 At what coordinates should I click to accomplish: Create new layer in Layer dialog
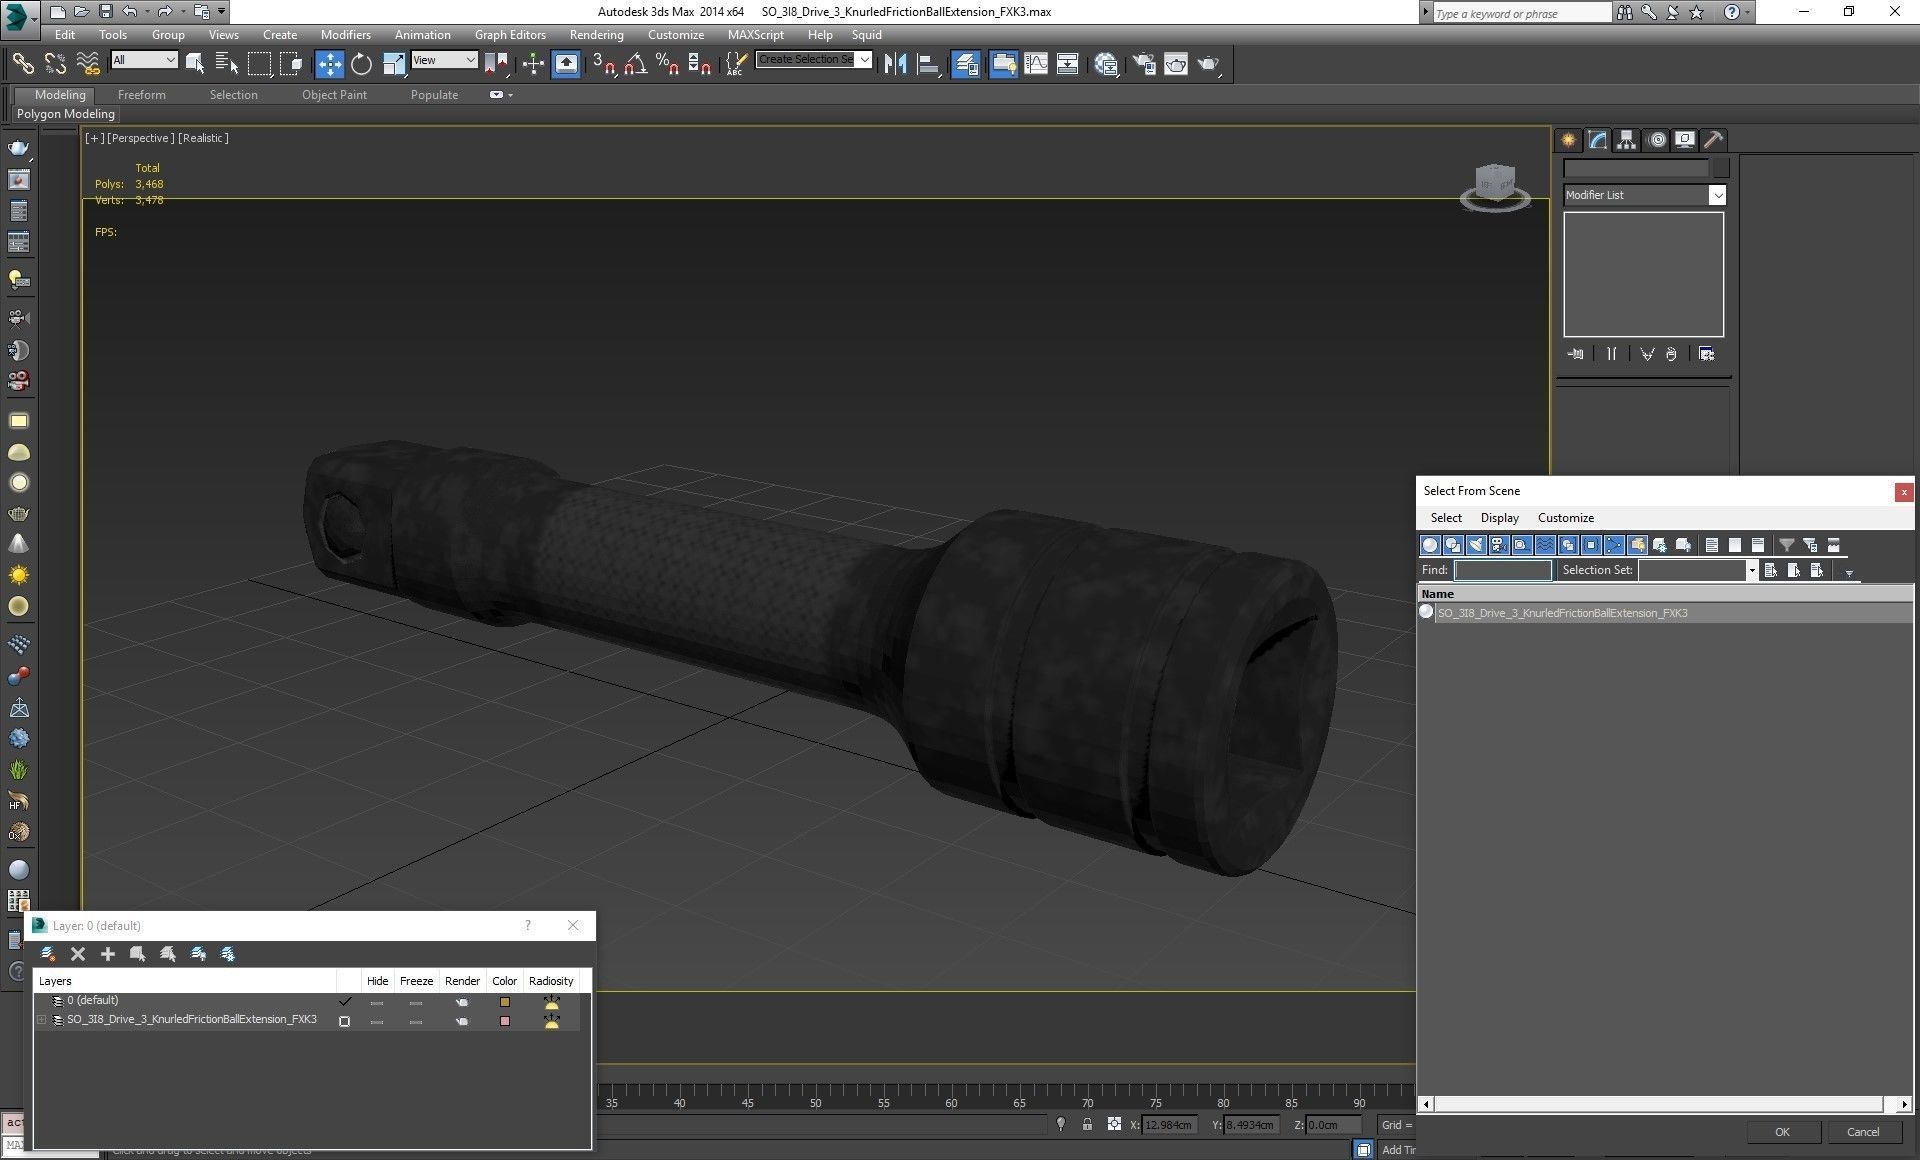pyautogui.click(x=48, y=954)
